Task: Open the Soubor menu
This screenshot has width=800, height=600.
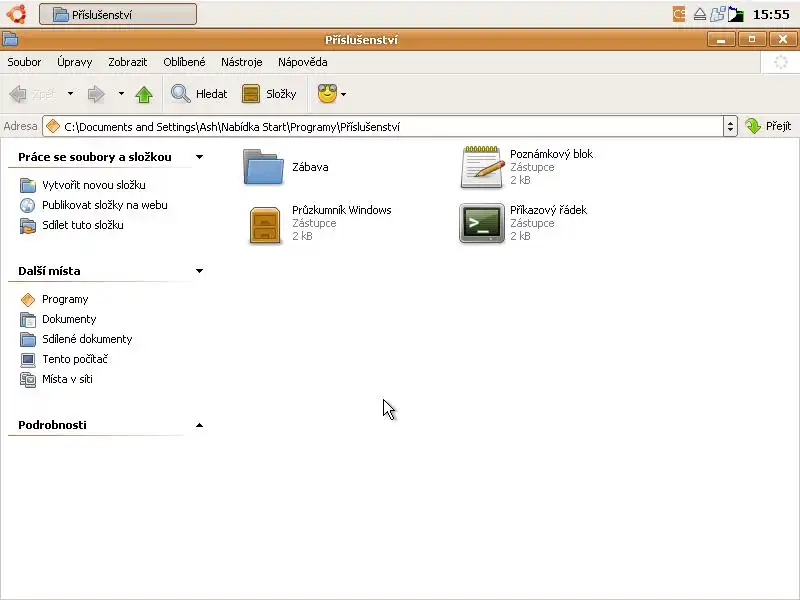Action: (x=24, y=62)
